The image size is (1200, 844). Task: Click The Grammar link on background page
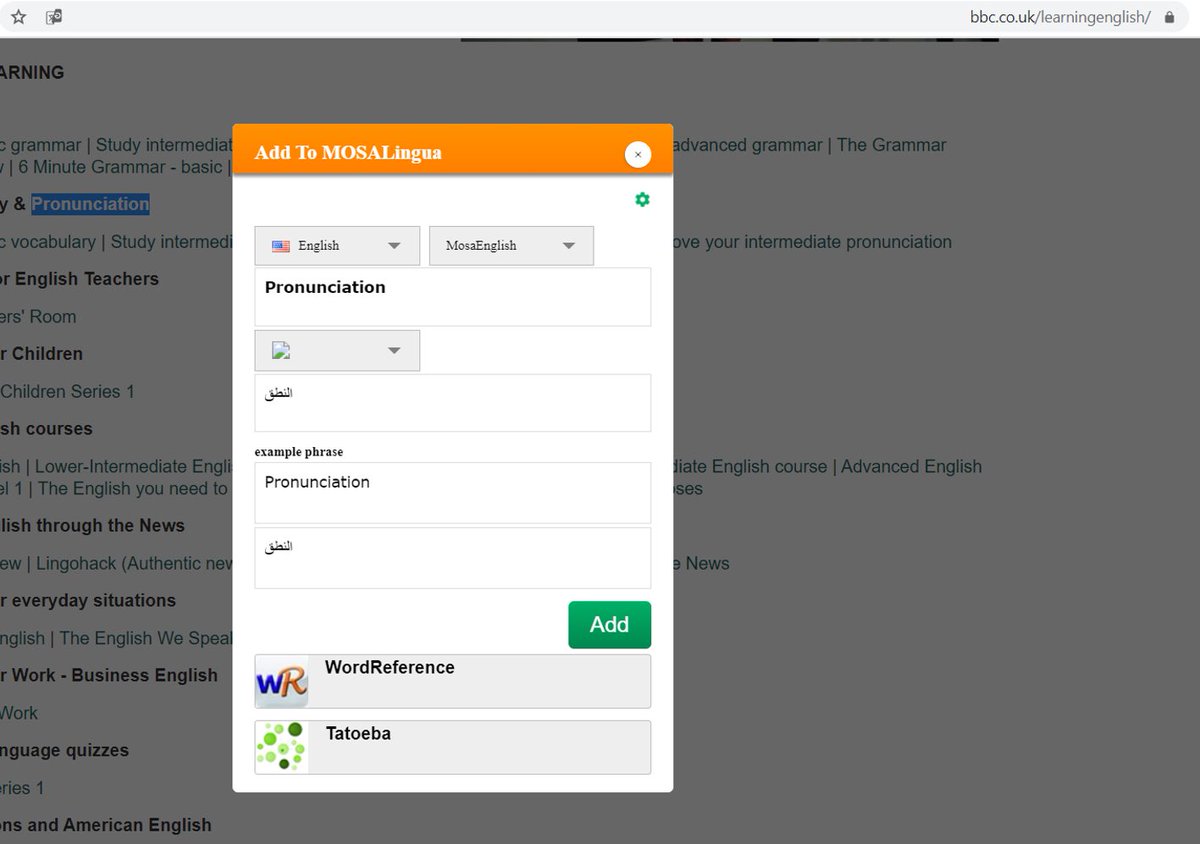tap(891, 145)
